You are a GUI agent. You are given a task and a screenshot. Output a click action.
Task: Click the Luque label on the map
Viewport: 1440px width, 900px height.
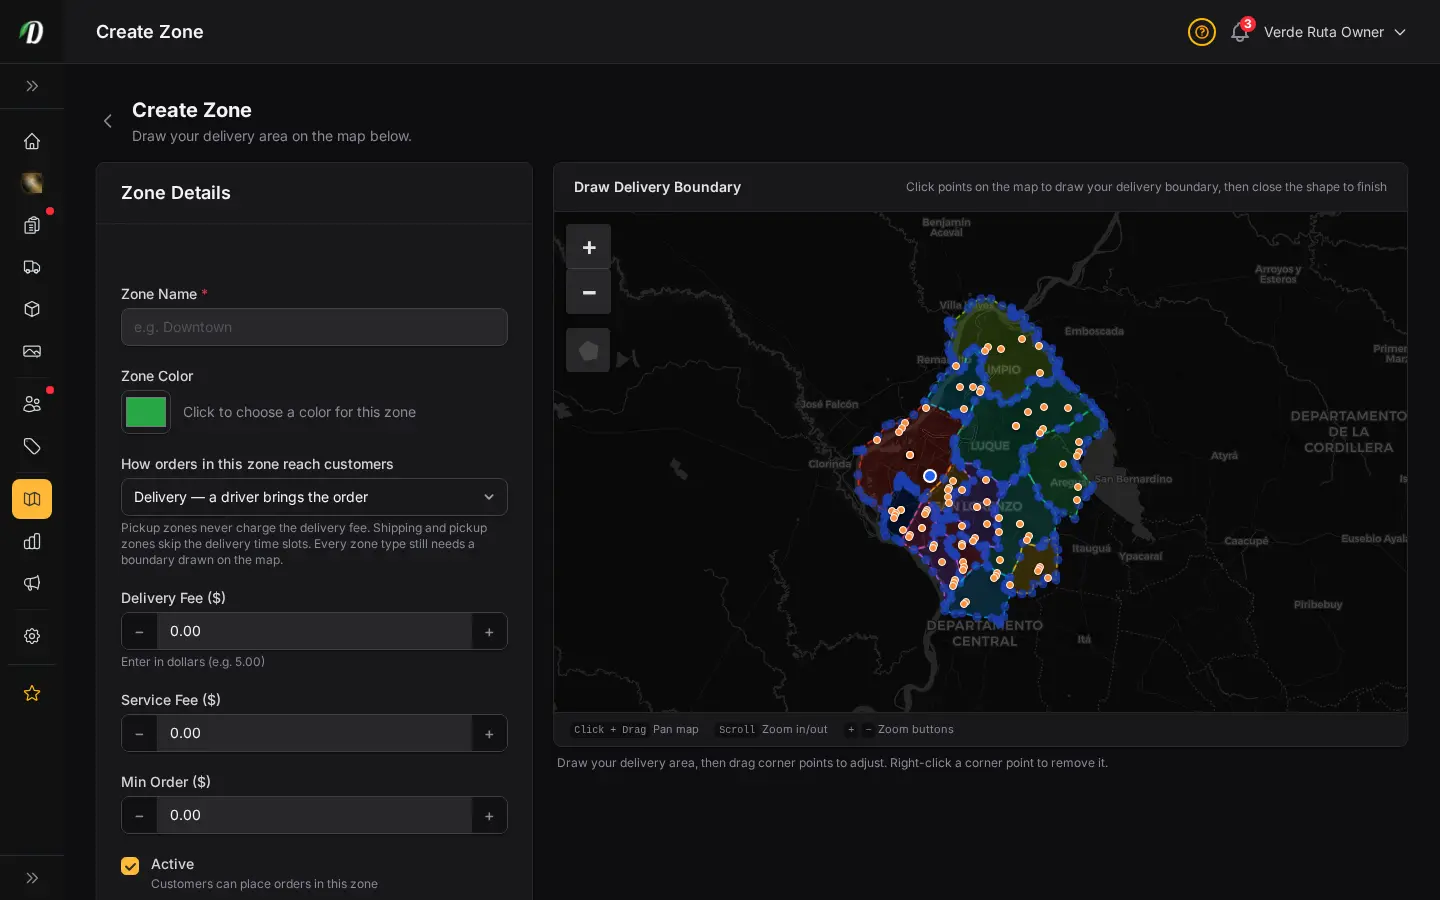tap(990, 446)
